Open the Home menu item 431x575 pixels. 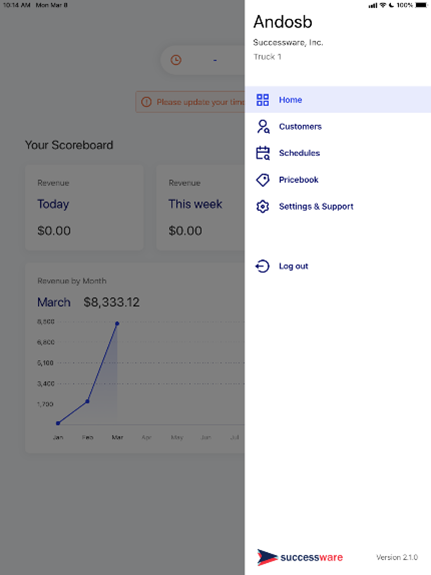click(x=338, y=100)
